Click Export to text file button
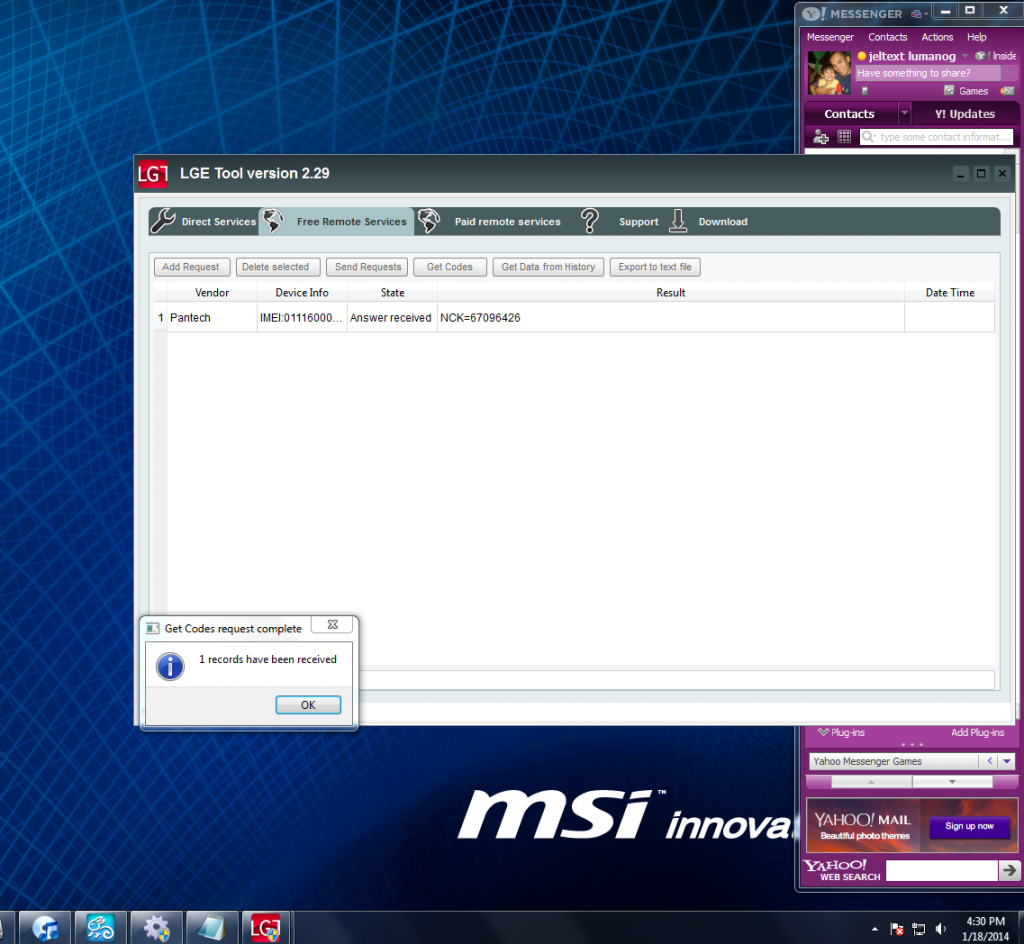This screenshot has width=1024, height=944. point(655,267)
